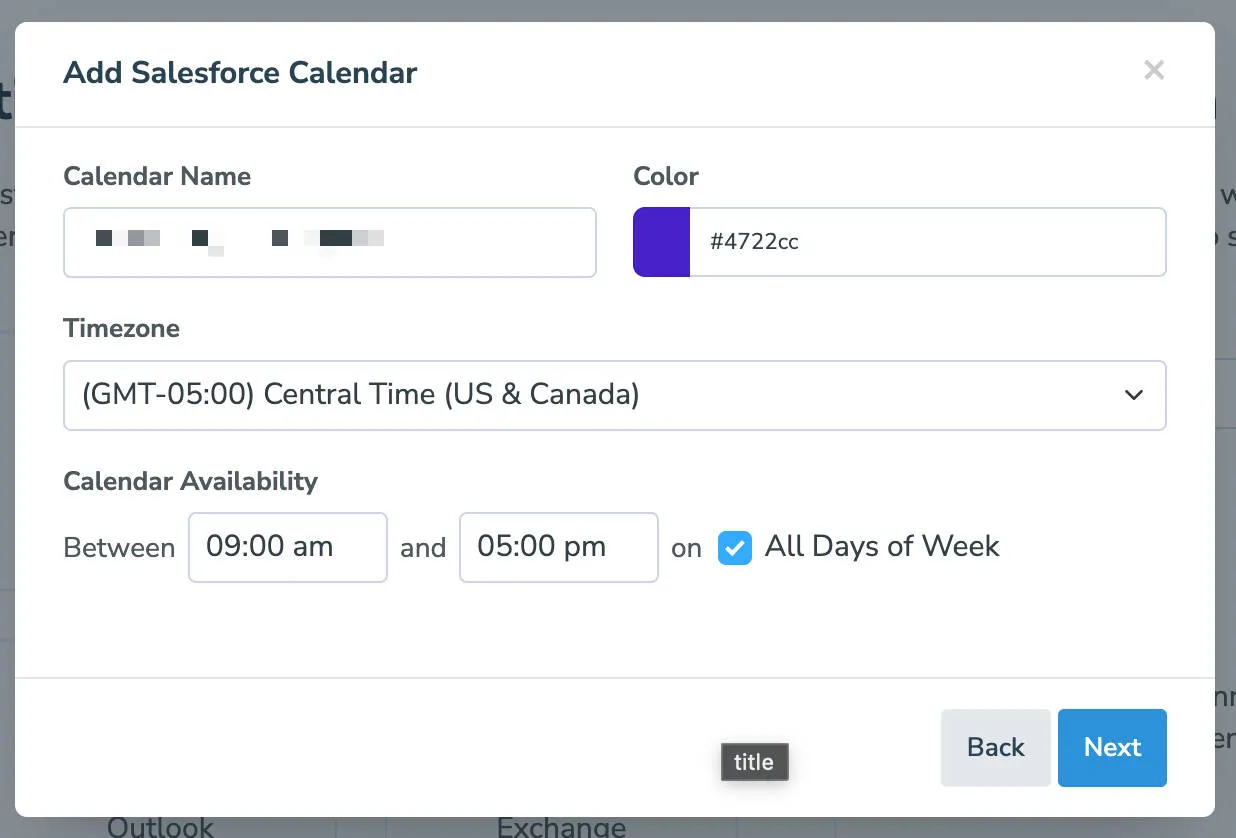Image resolution: width=1236 pixels, height=838 pixels.
Task: Click the Timezone label above the selector
Action: click(121, 328)
